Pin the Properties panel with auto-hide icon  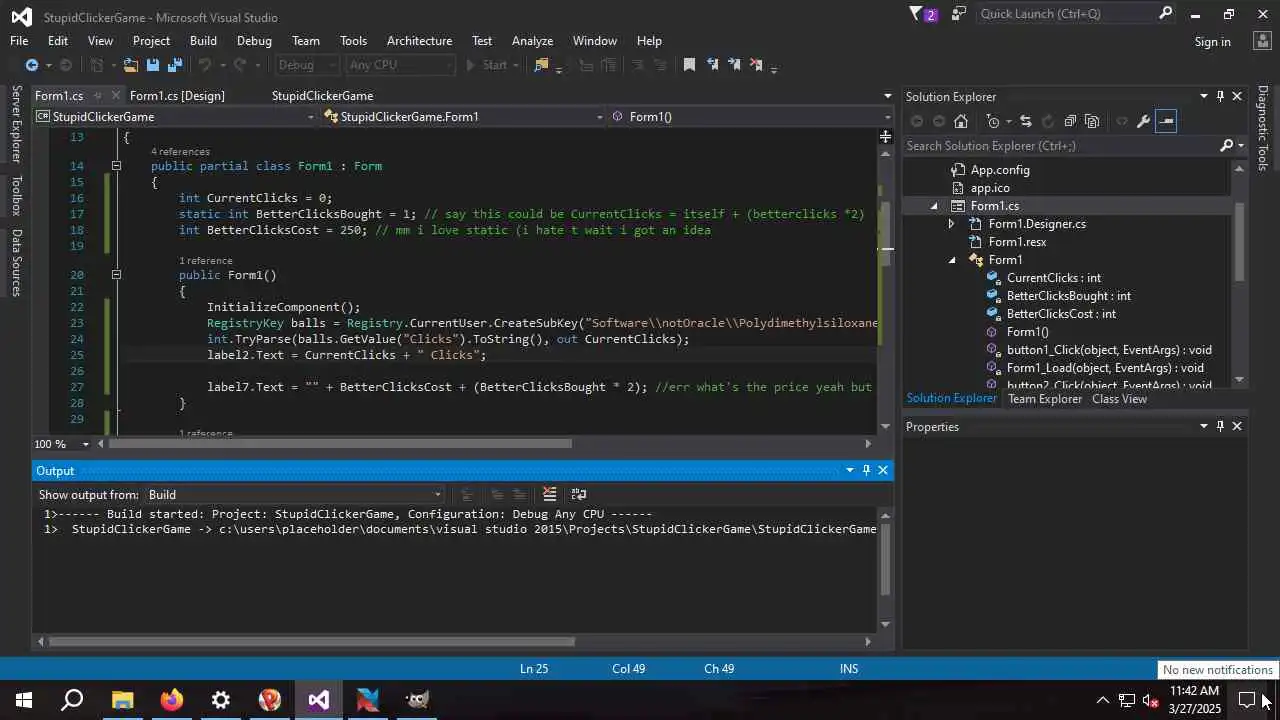point(1220,426)
